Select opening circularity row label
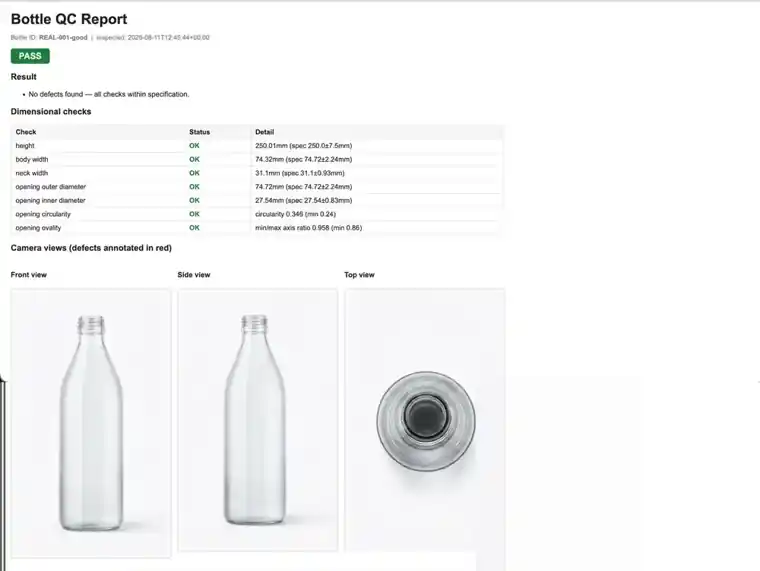Viewport: 760px width, 571px height. pyautogui.click(x=43, y=214)
